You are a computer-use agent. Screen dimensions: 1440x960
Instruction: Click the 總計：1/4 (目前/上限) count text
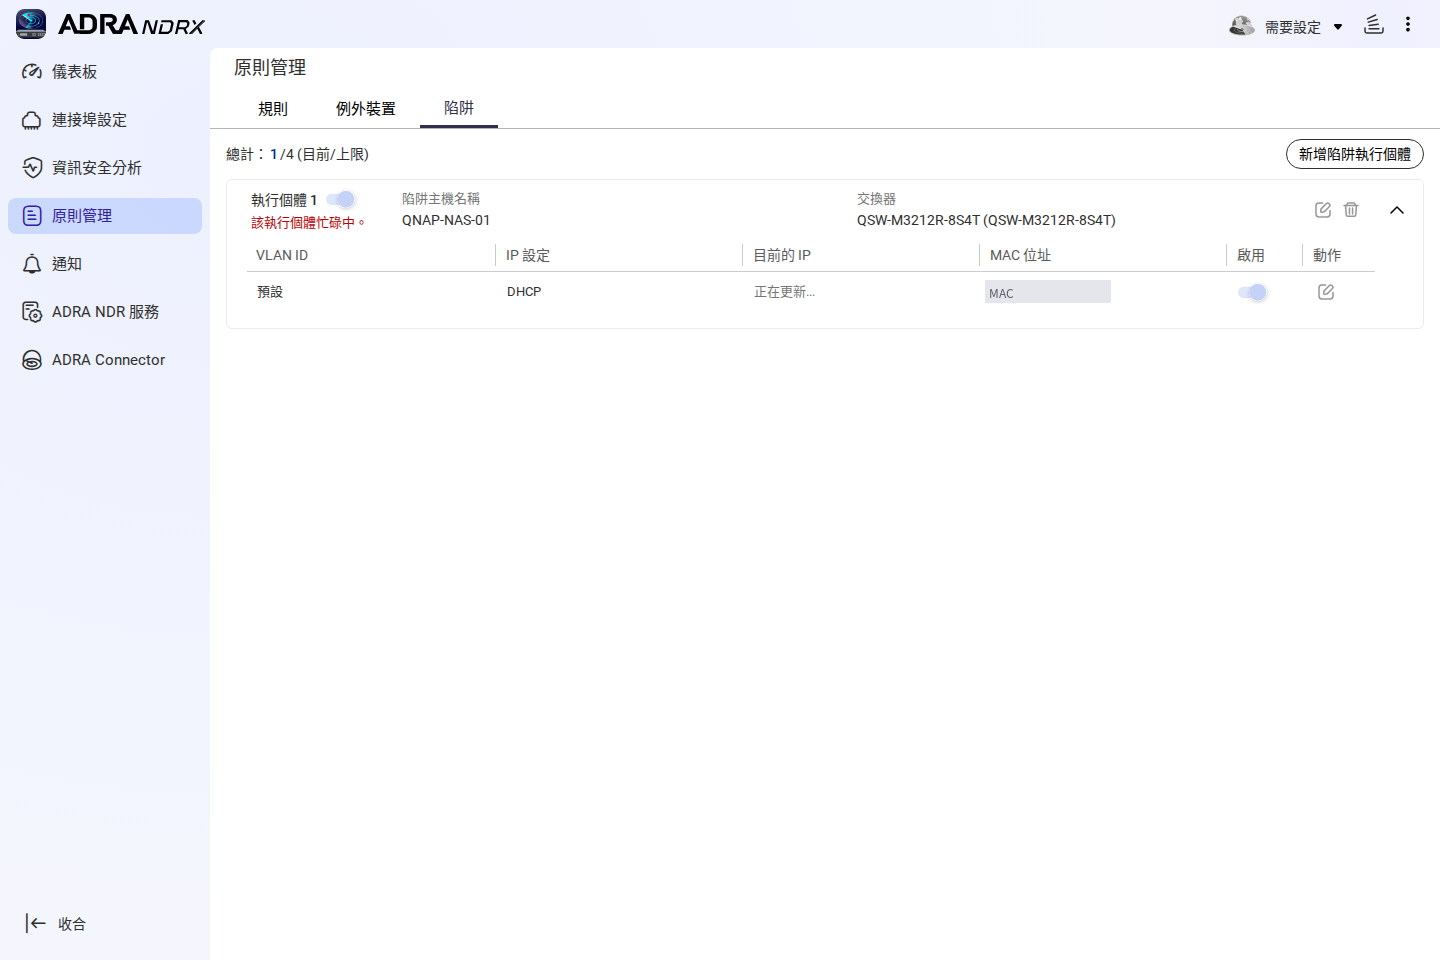pos(298,154)
